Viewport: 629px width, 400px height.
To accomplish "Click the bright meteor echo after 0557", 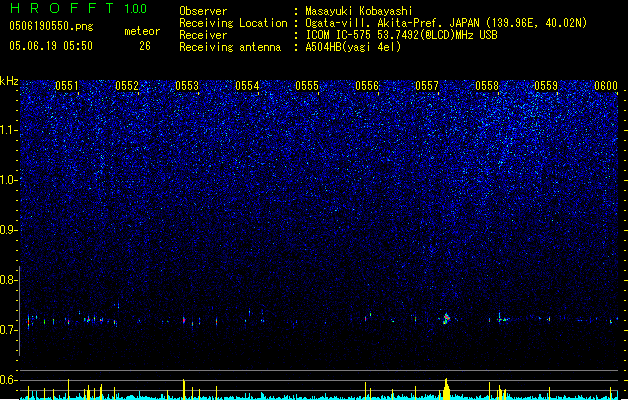I will tap(446, 319).
